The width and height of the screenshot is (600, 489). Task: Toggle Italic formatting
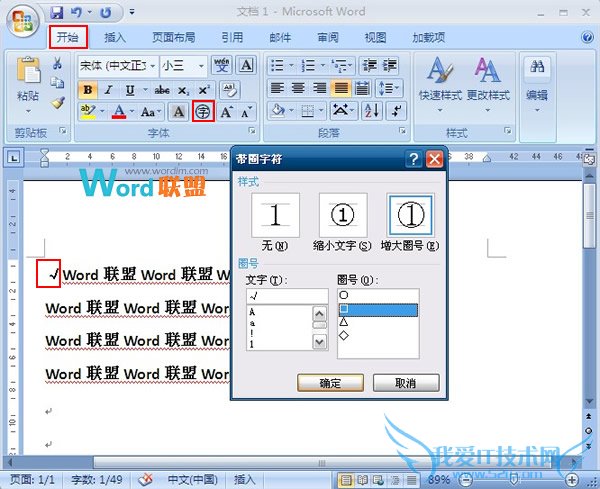[x=109, y=90]
